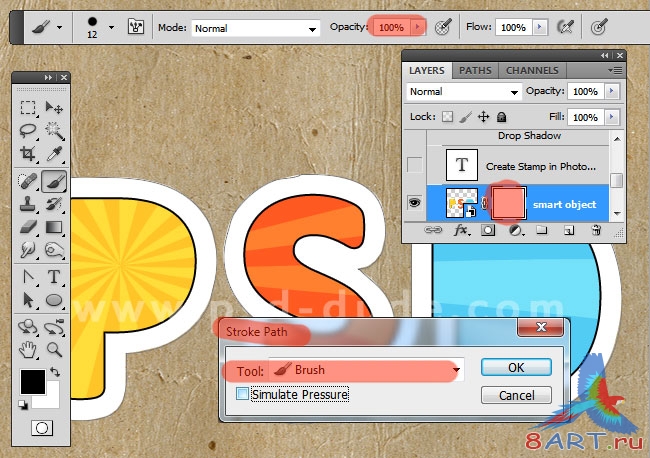Select the Ellipse shape tool

pos(54,300)
